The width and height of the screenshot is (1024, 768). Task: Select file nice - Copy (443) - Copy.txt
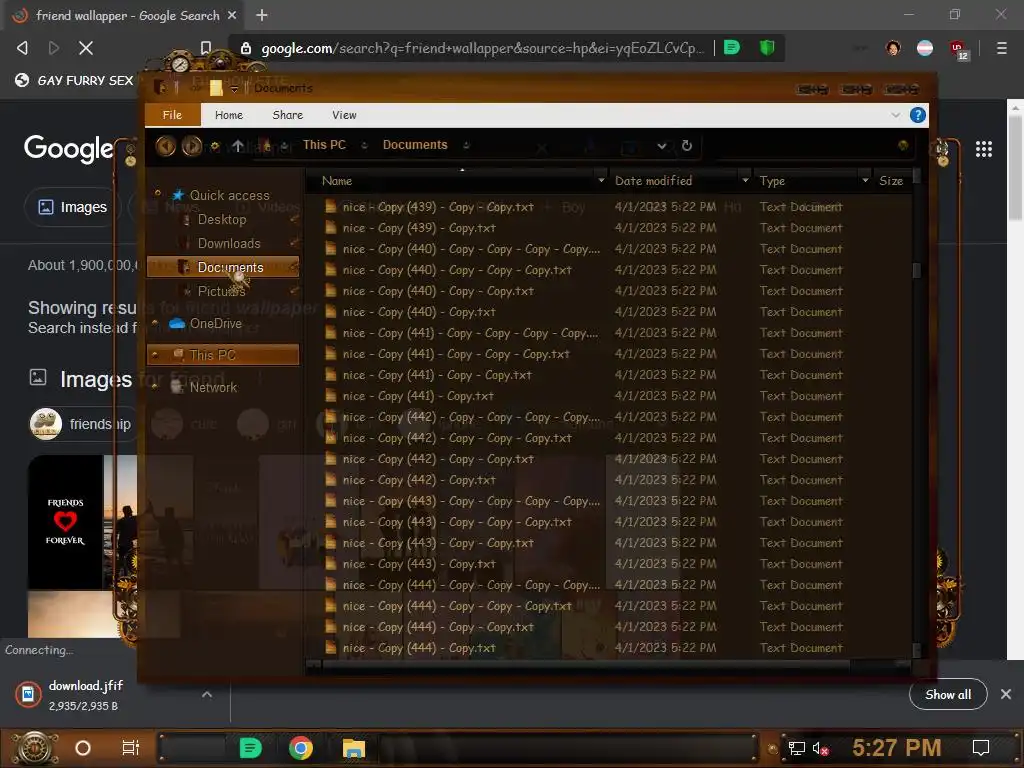tap(419, 564)
